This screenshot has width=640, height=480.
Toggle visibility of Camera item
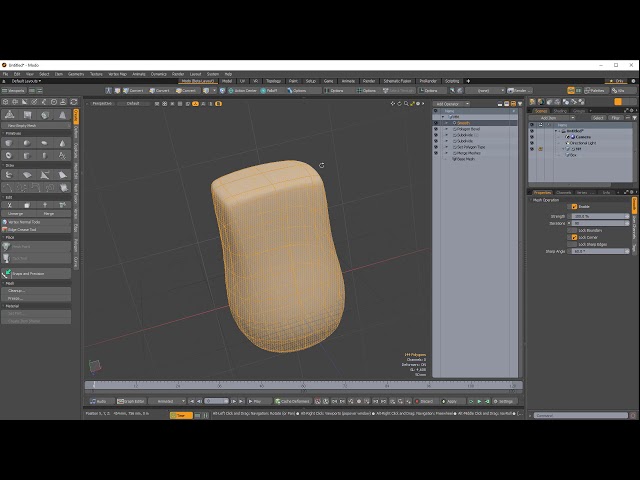point(531,137)
